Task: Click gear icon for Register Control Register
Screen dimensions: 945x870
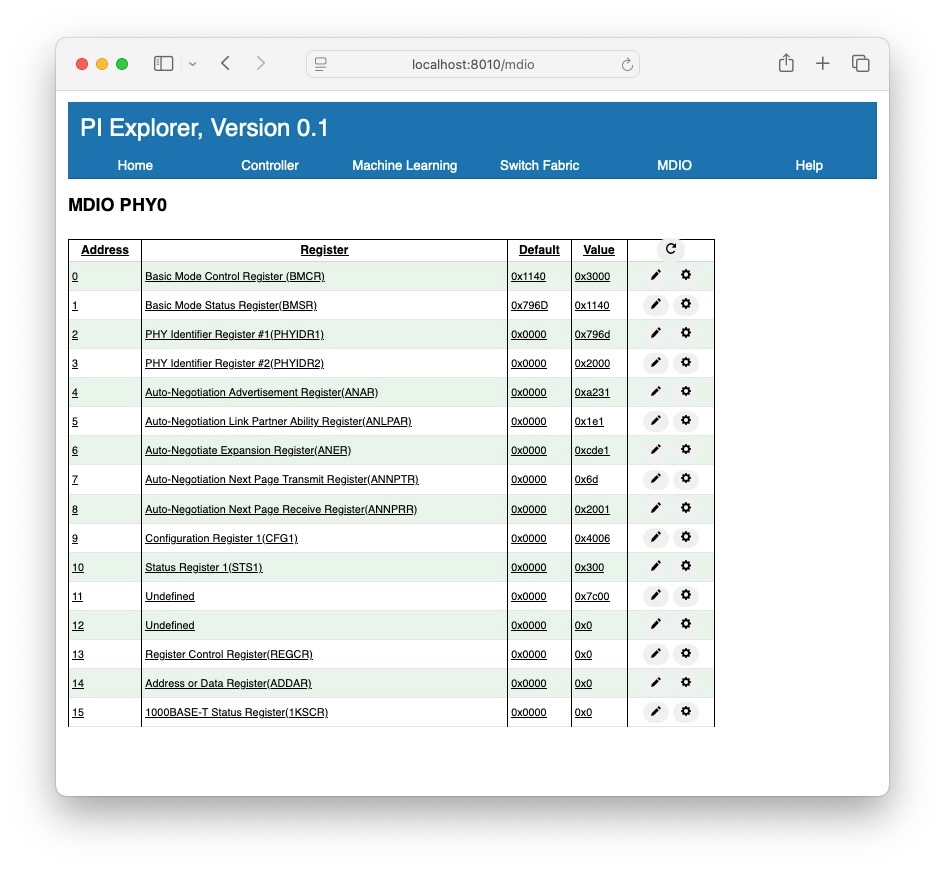Action: (x=685, y=653)
